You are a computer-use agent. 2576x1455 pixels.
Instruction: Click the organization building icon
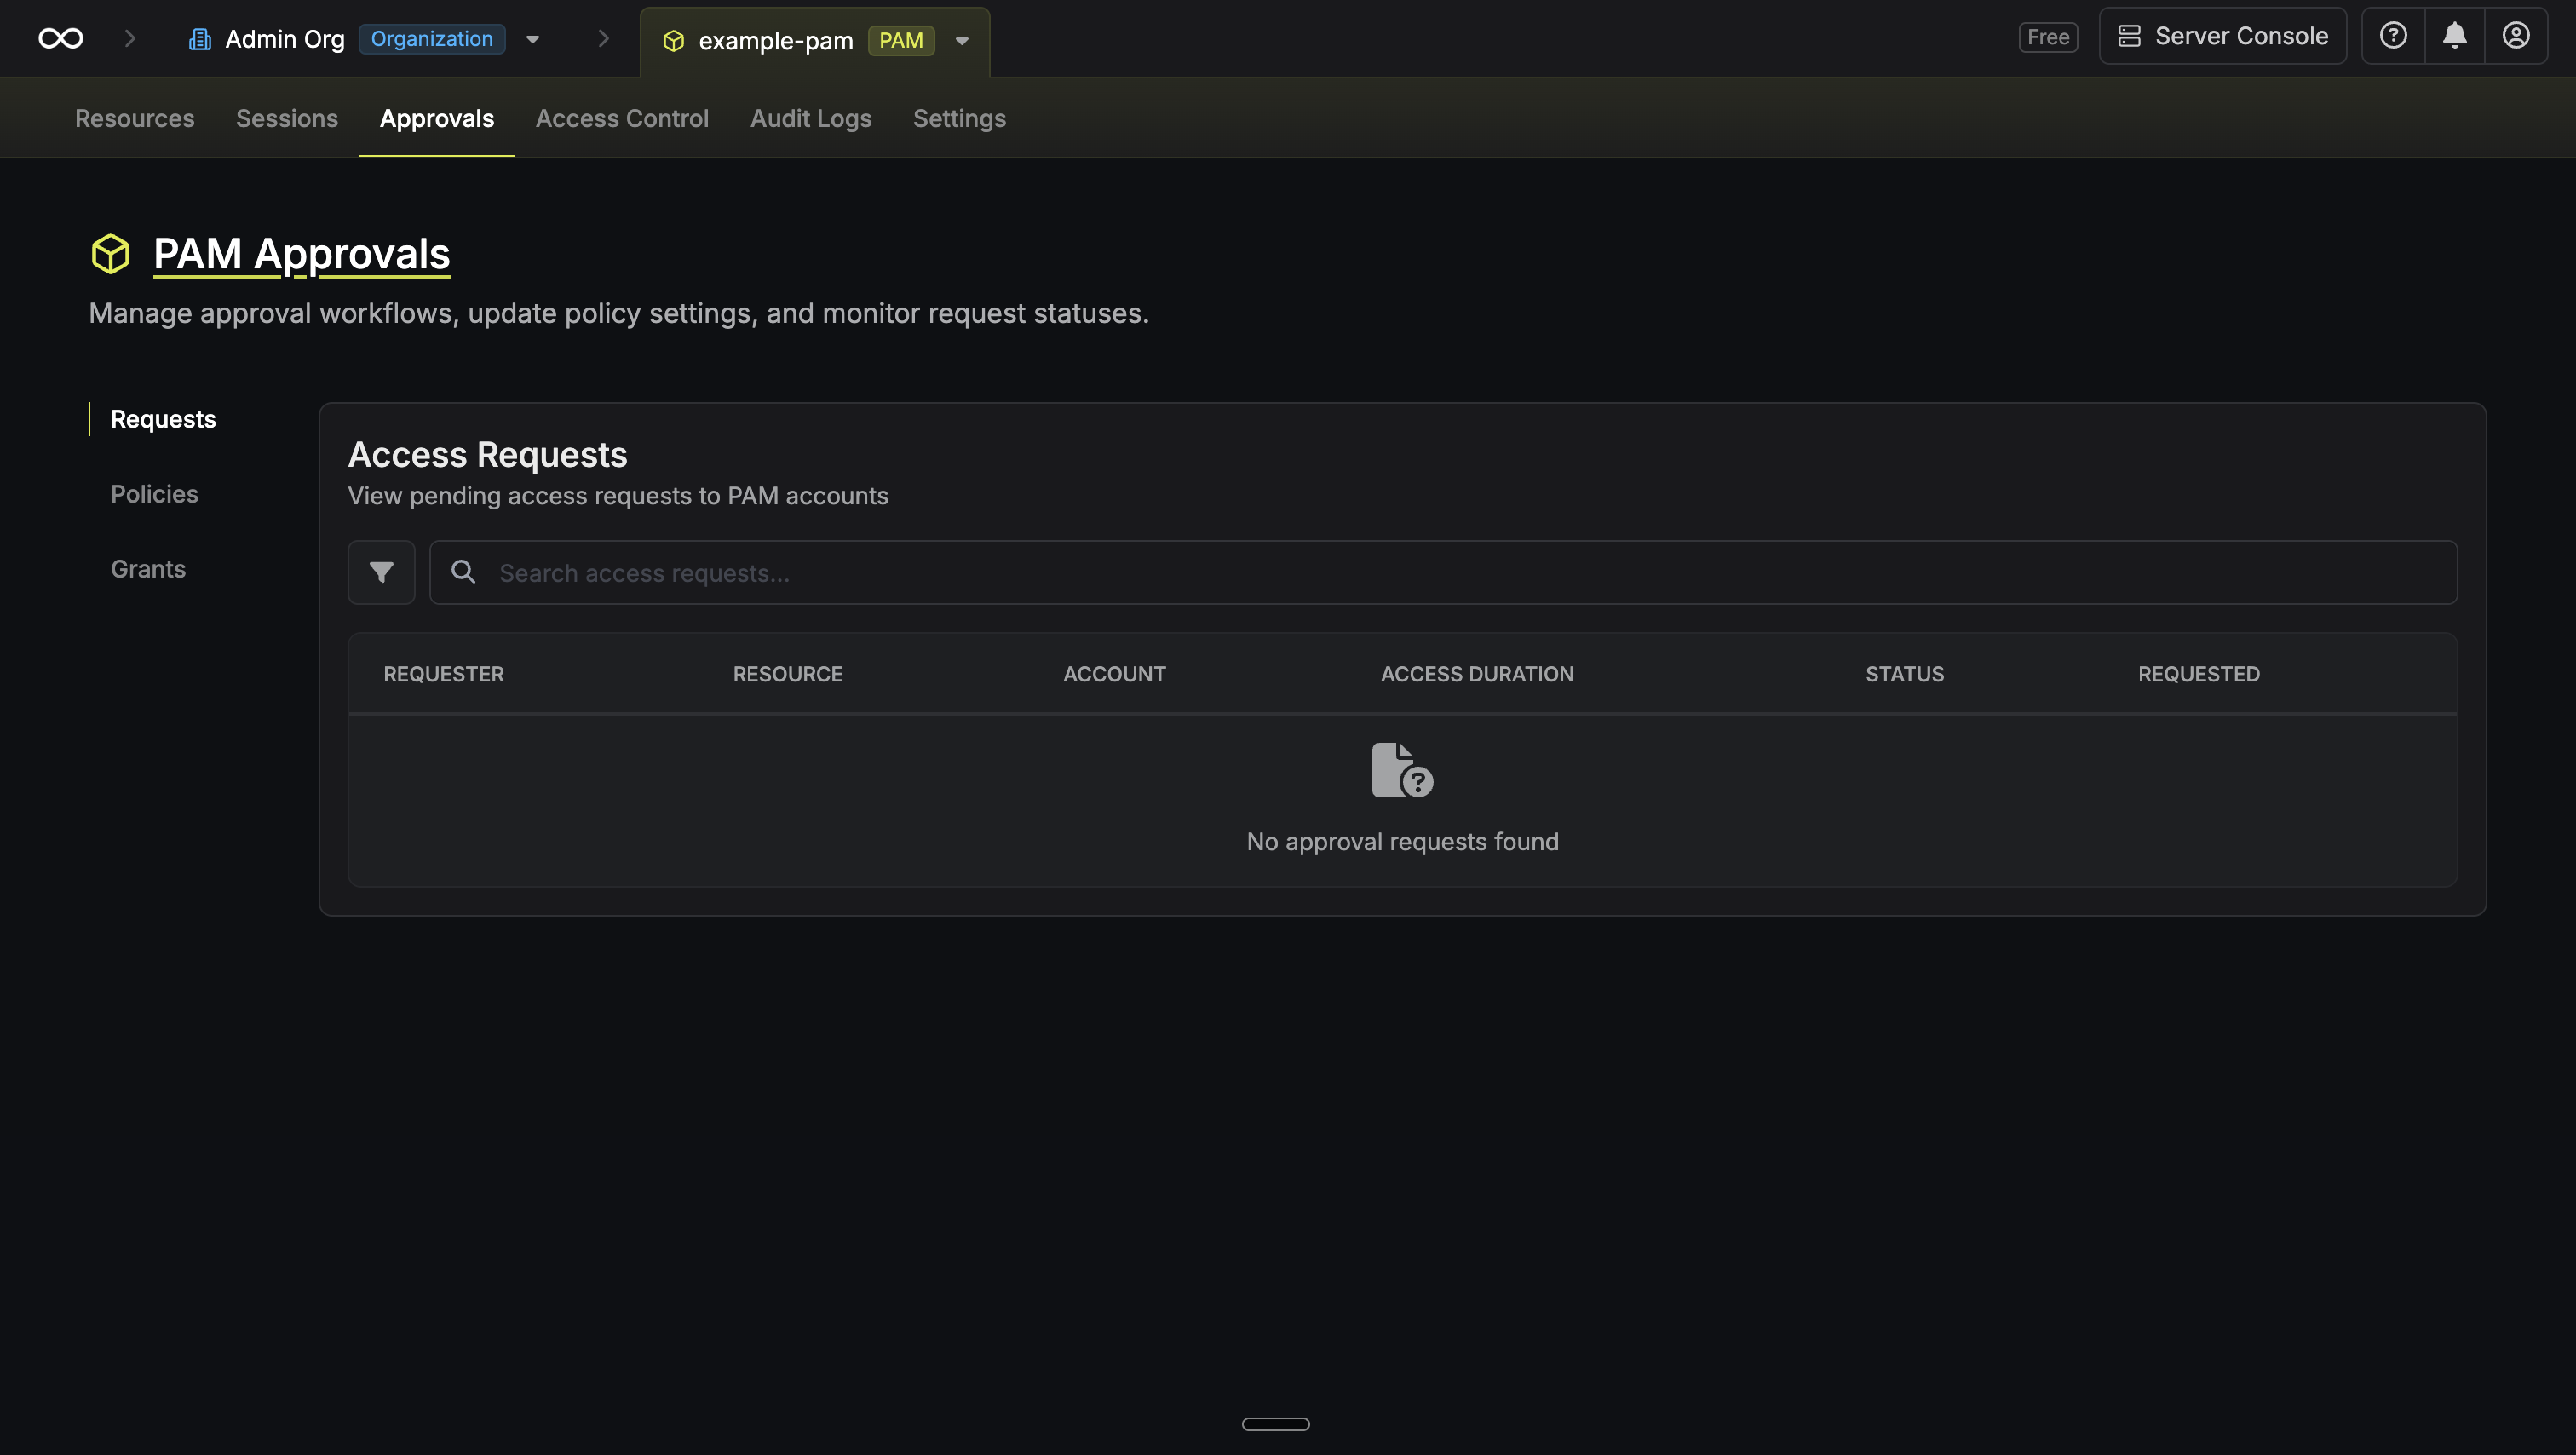click(x=200, y=39)
